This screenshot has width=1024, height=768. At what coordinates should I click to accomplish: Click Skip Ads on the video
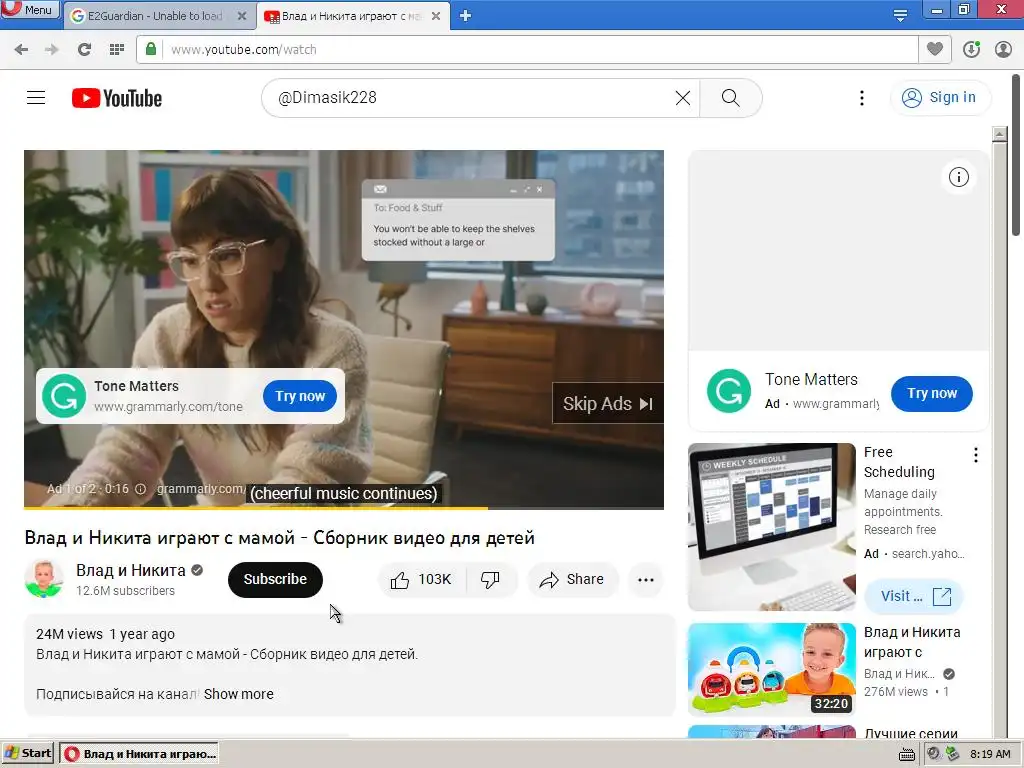click(608, 404)
